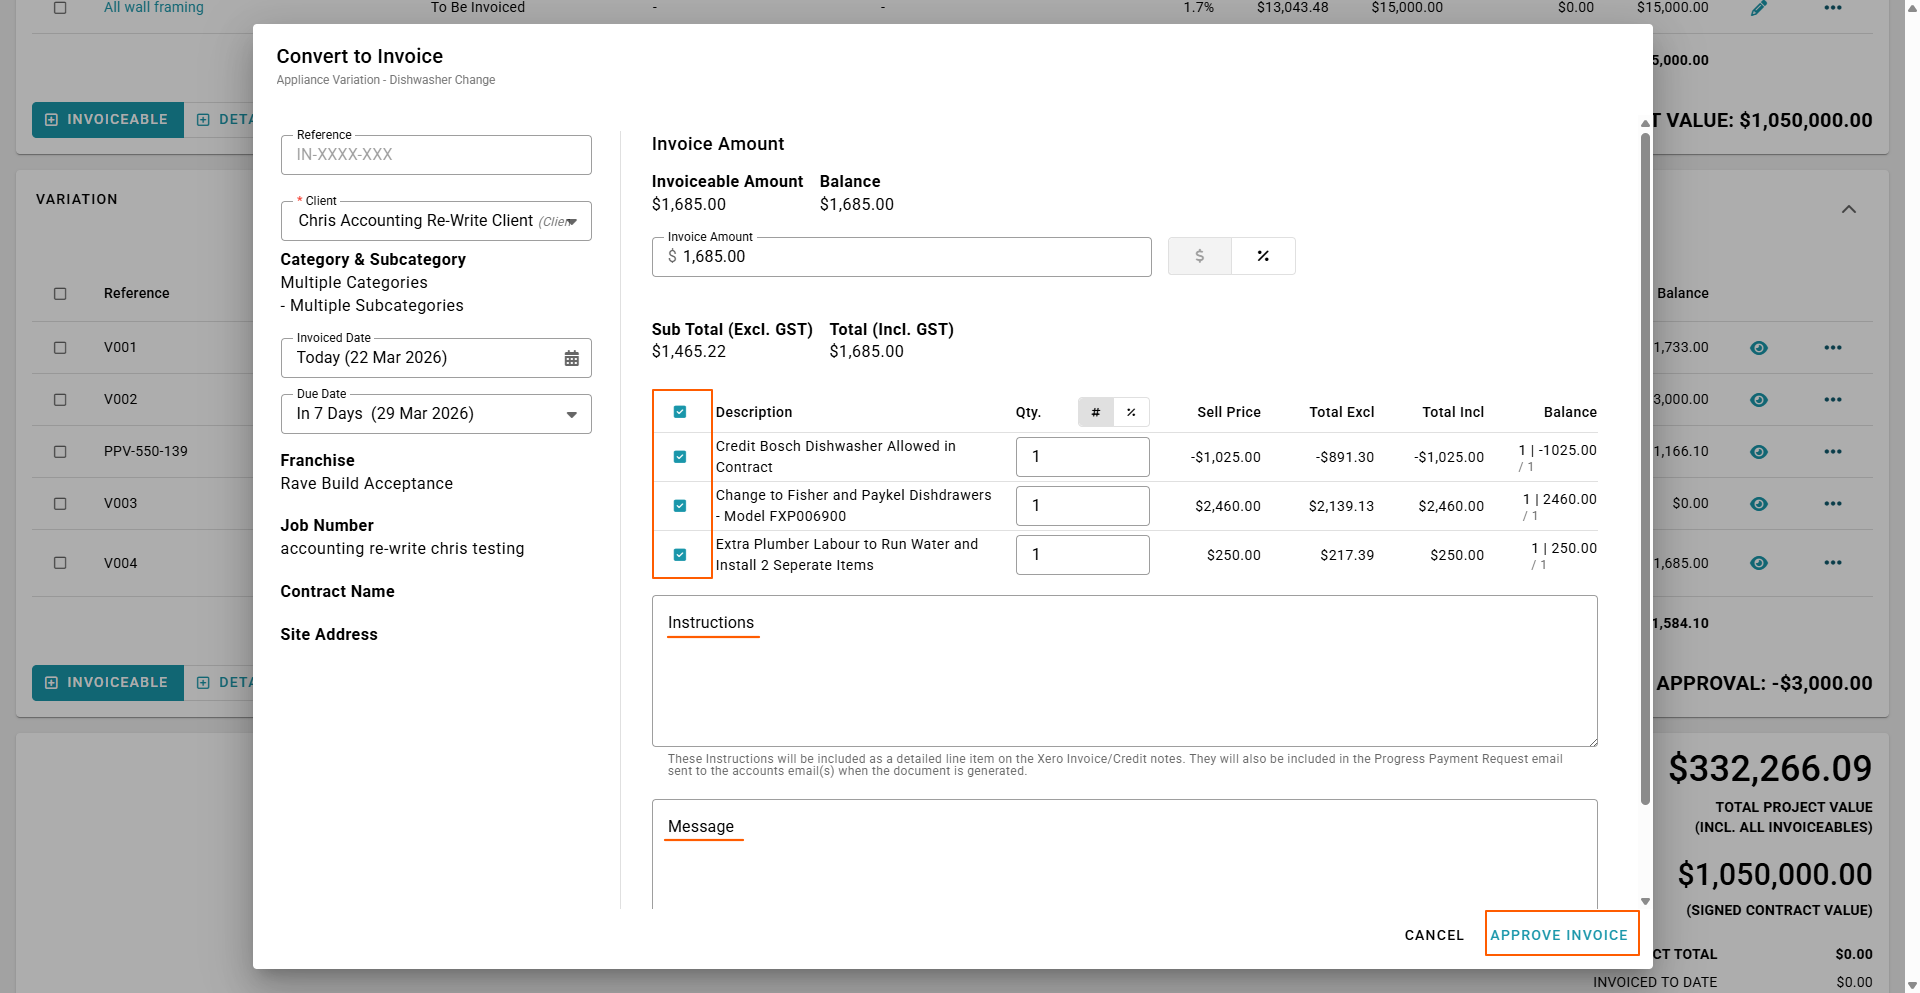
Task: Edit the All wall framing row
Action: point(1758,8)
